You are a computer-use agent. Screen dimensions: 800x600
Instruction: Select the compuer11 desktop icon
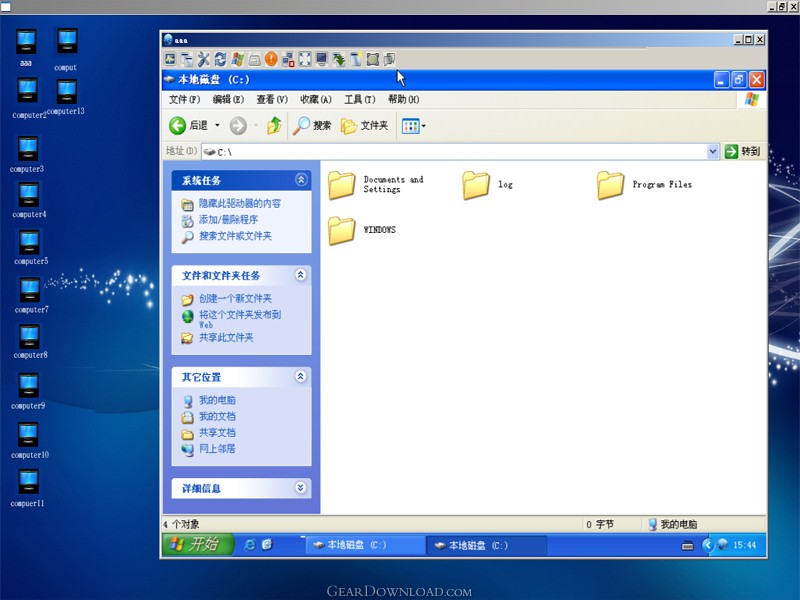28,489
